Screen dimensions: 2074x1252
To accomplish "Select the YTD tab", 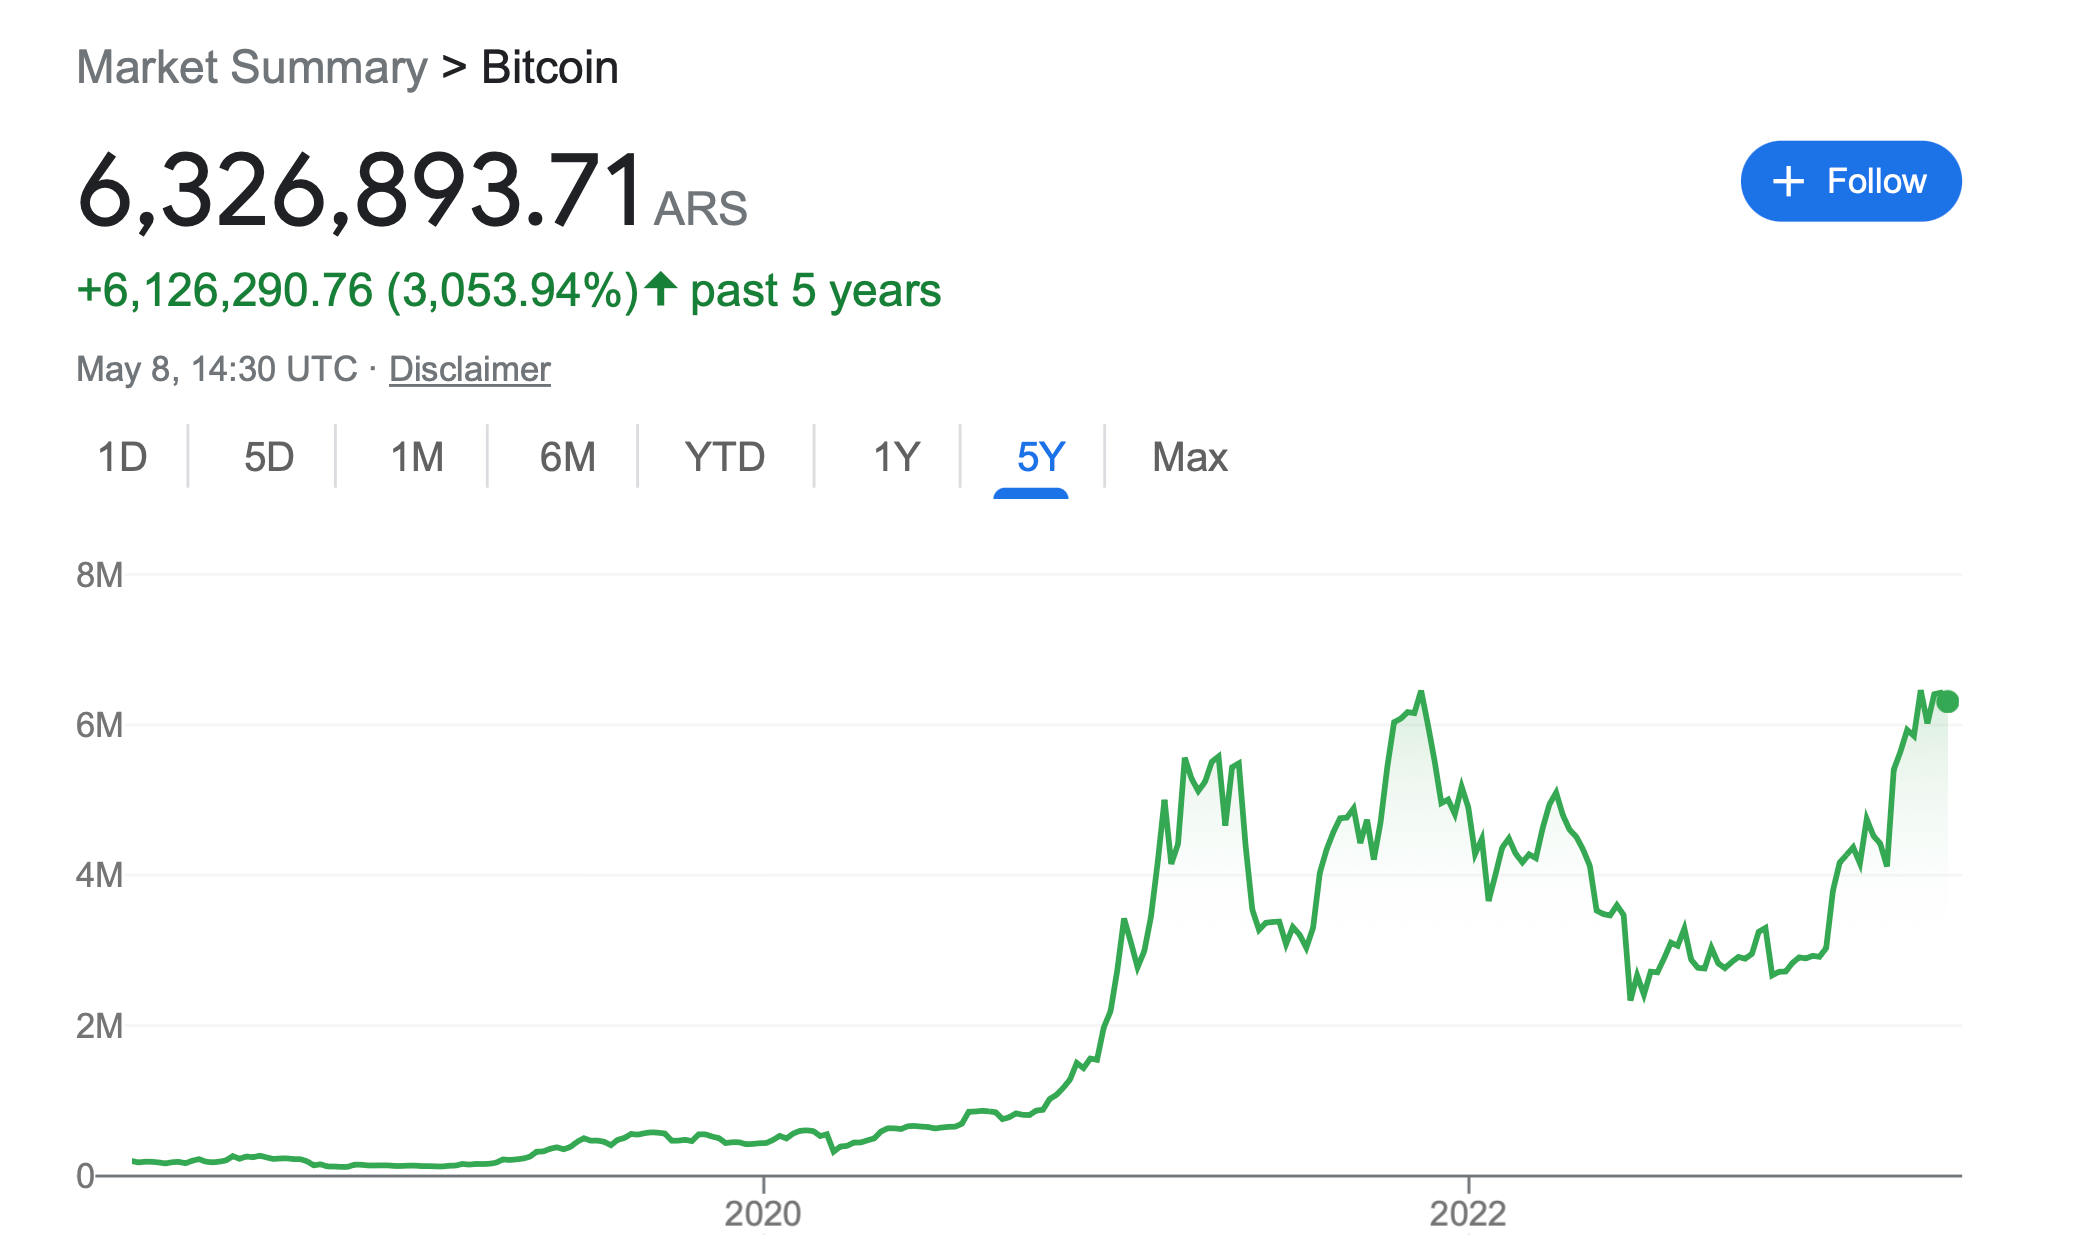I will pos(725,457).
